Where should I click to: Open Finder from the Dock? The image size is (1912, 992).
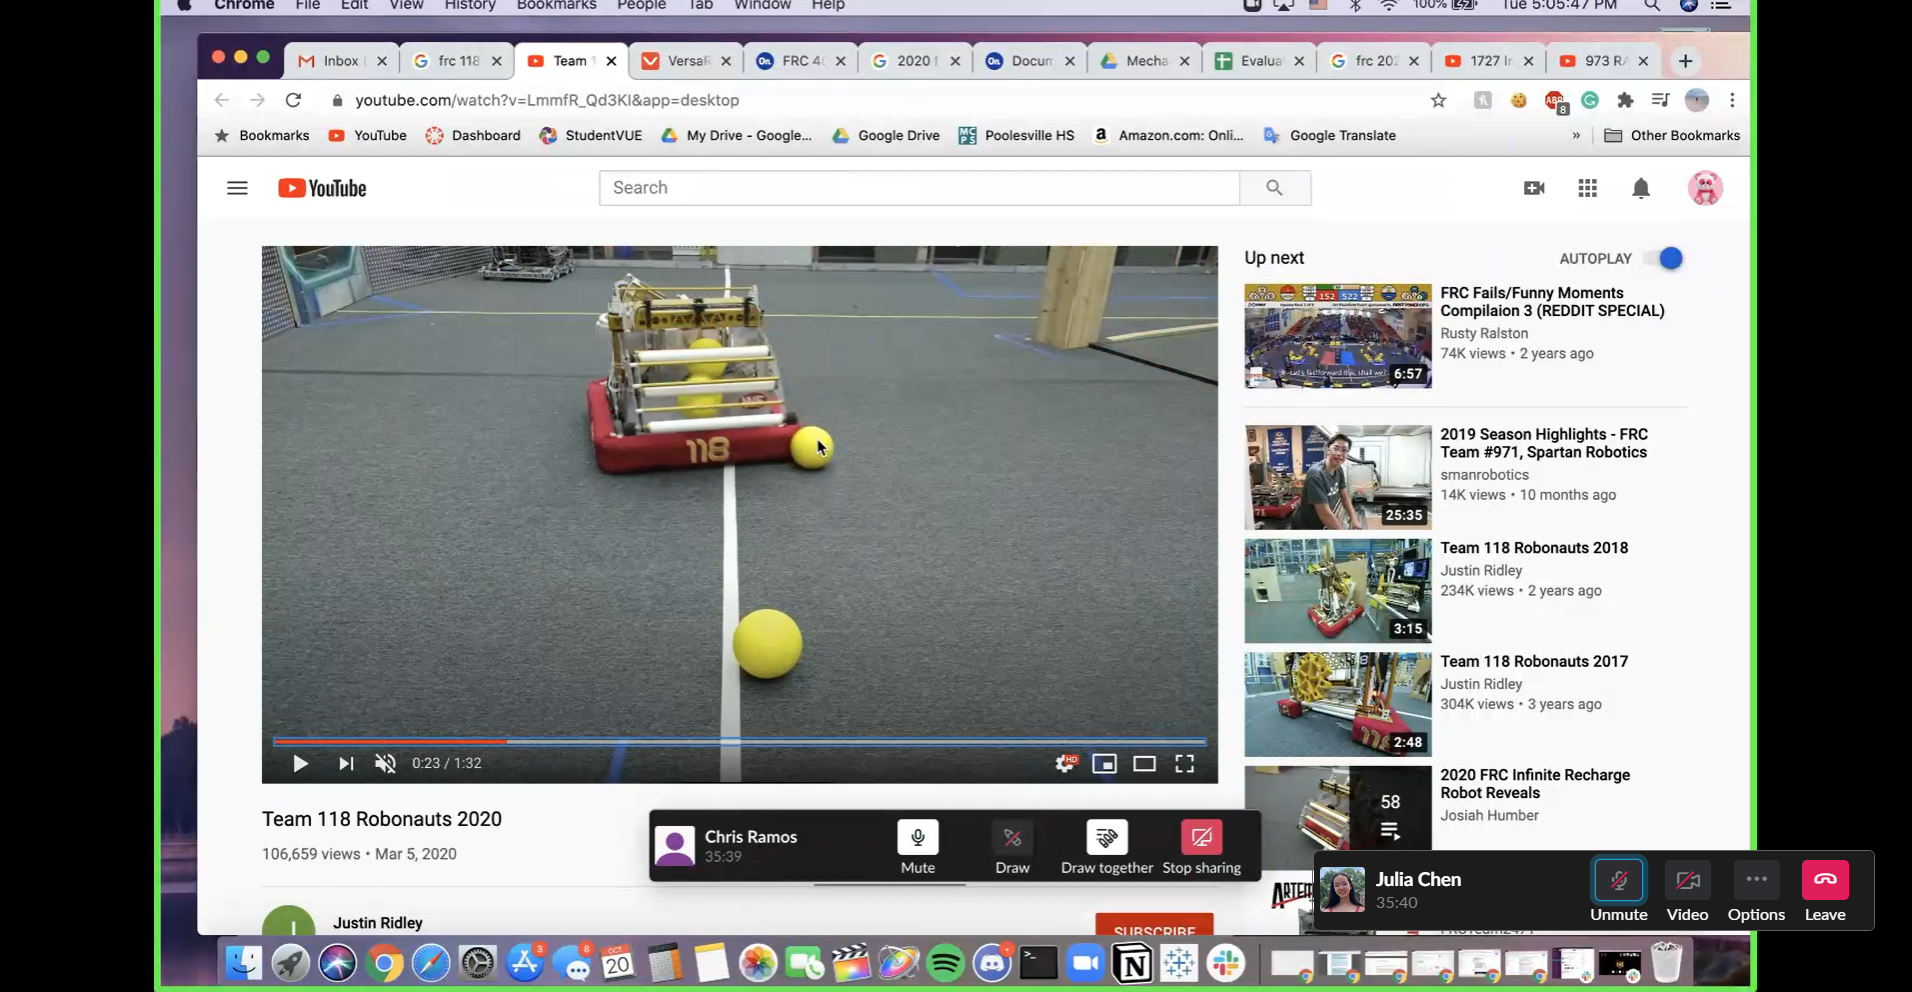point(244,964)
